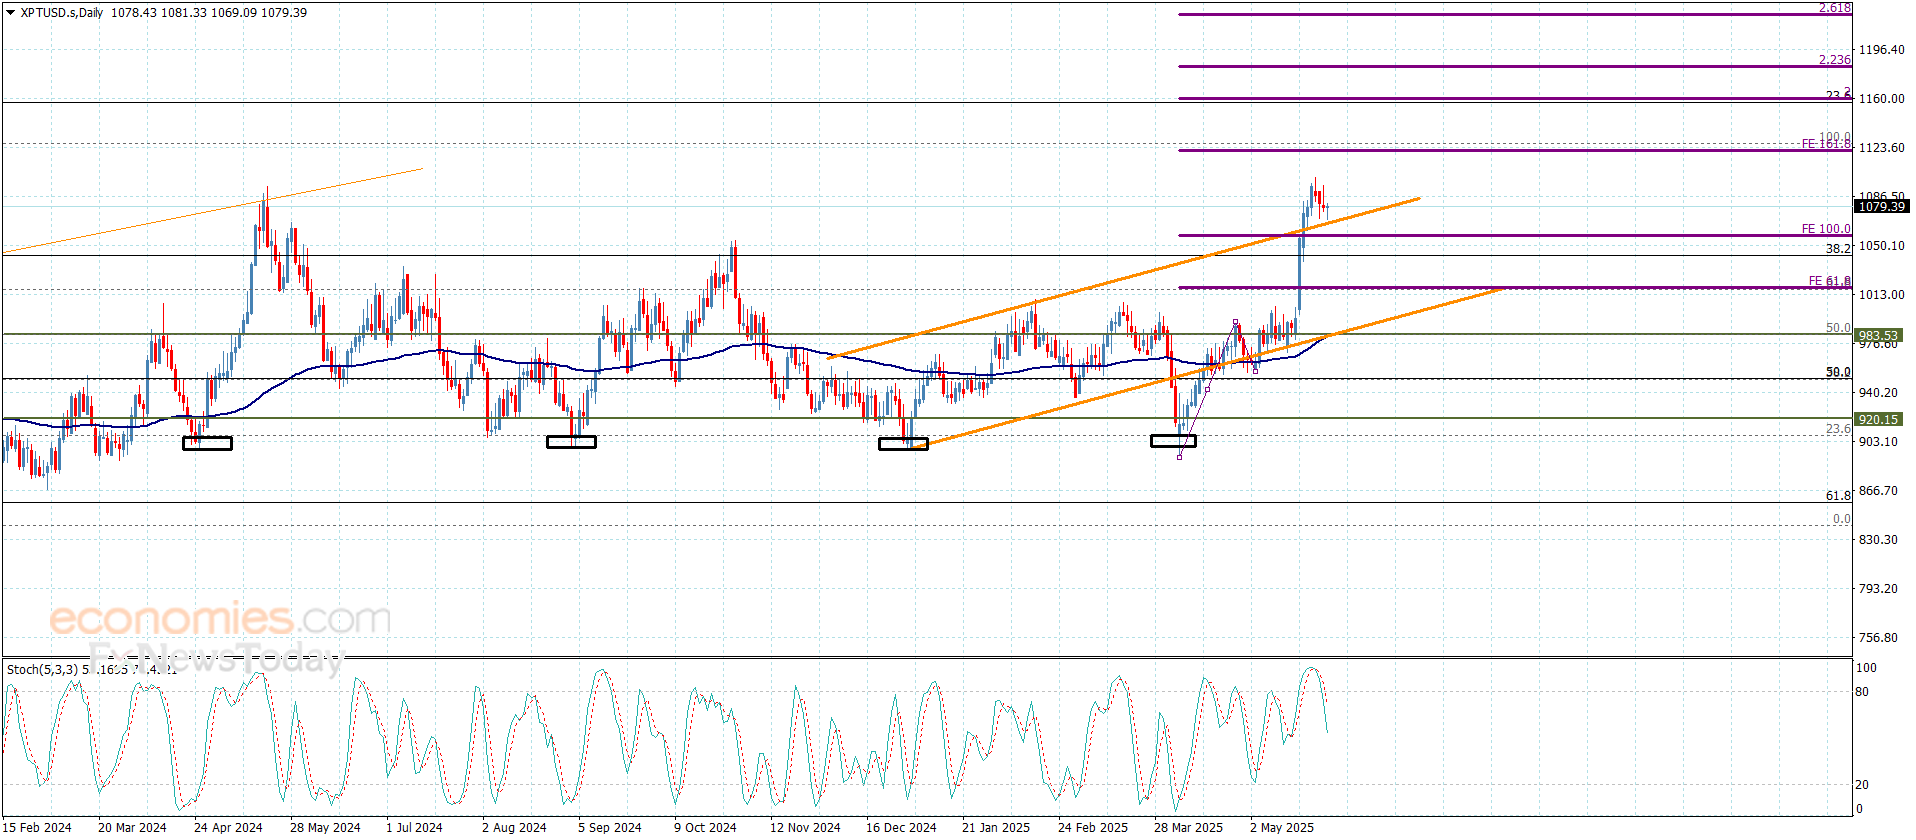Click the 793.20 price axis label

pos(1879,589)
